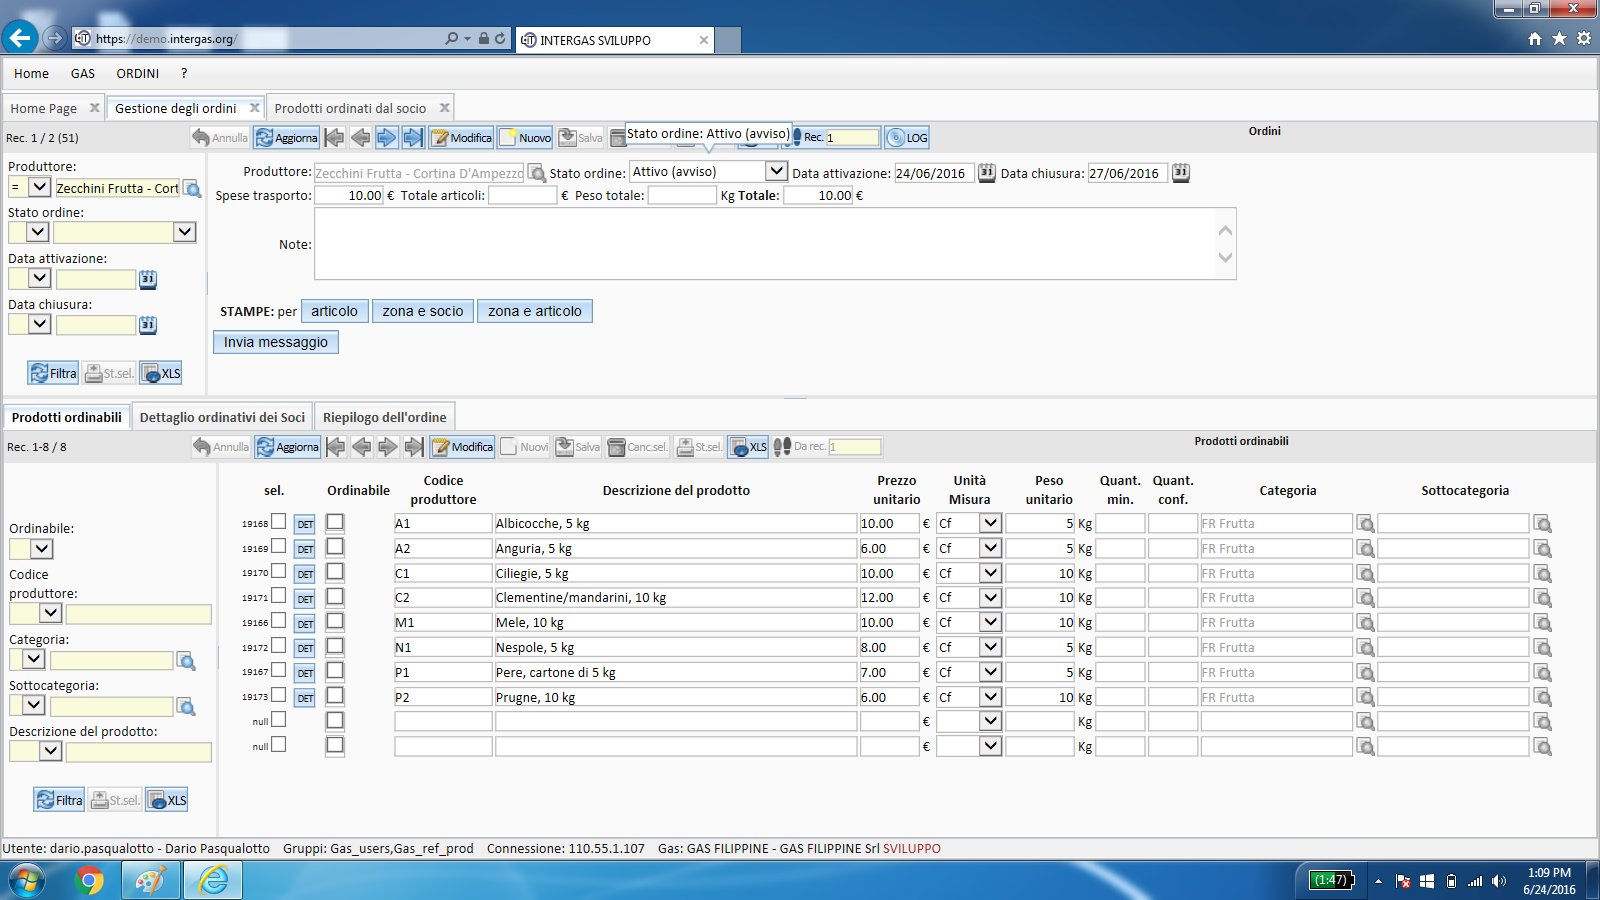
Task: Open Produttore lookup next to Zecchini Frutta
Action: (x=537, y=173)
